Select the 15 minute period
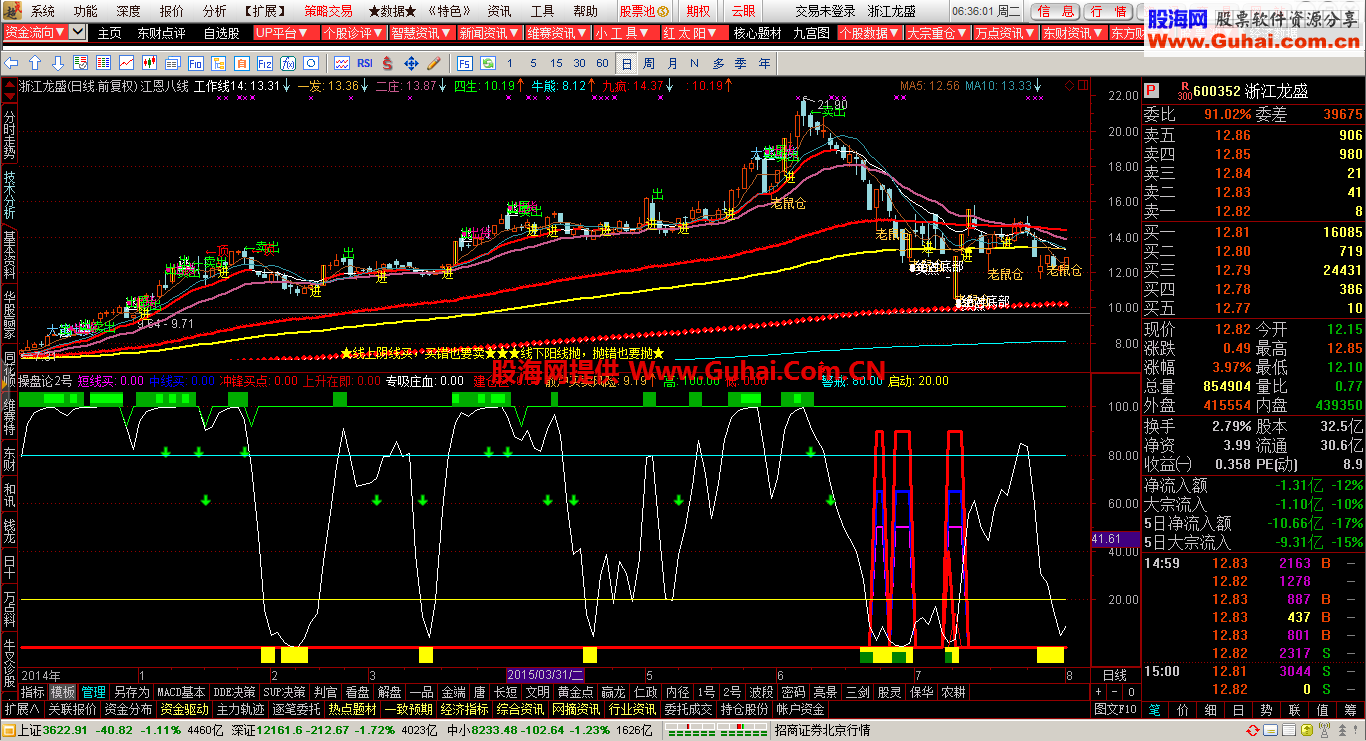 point(556,63)
